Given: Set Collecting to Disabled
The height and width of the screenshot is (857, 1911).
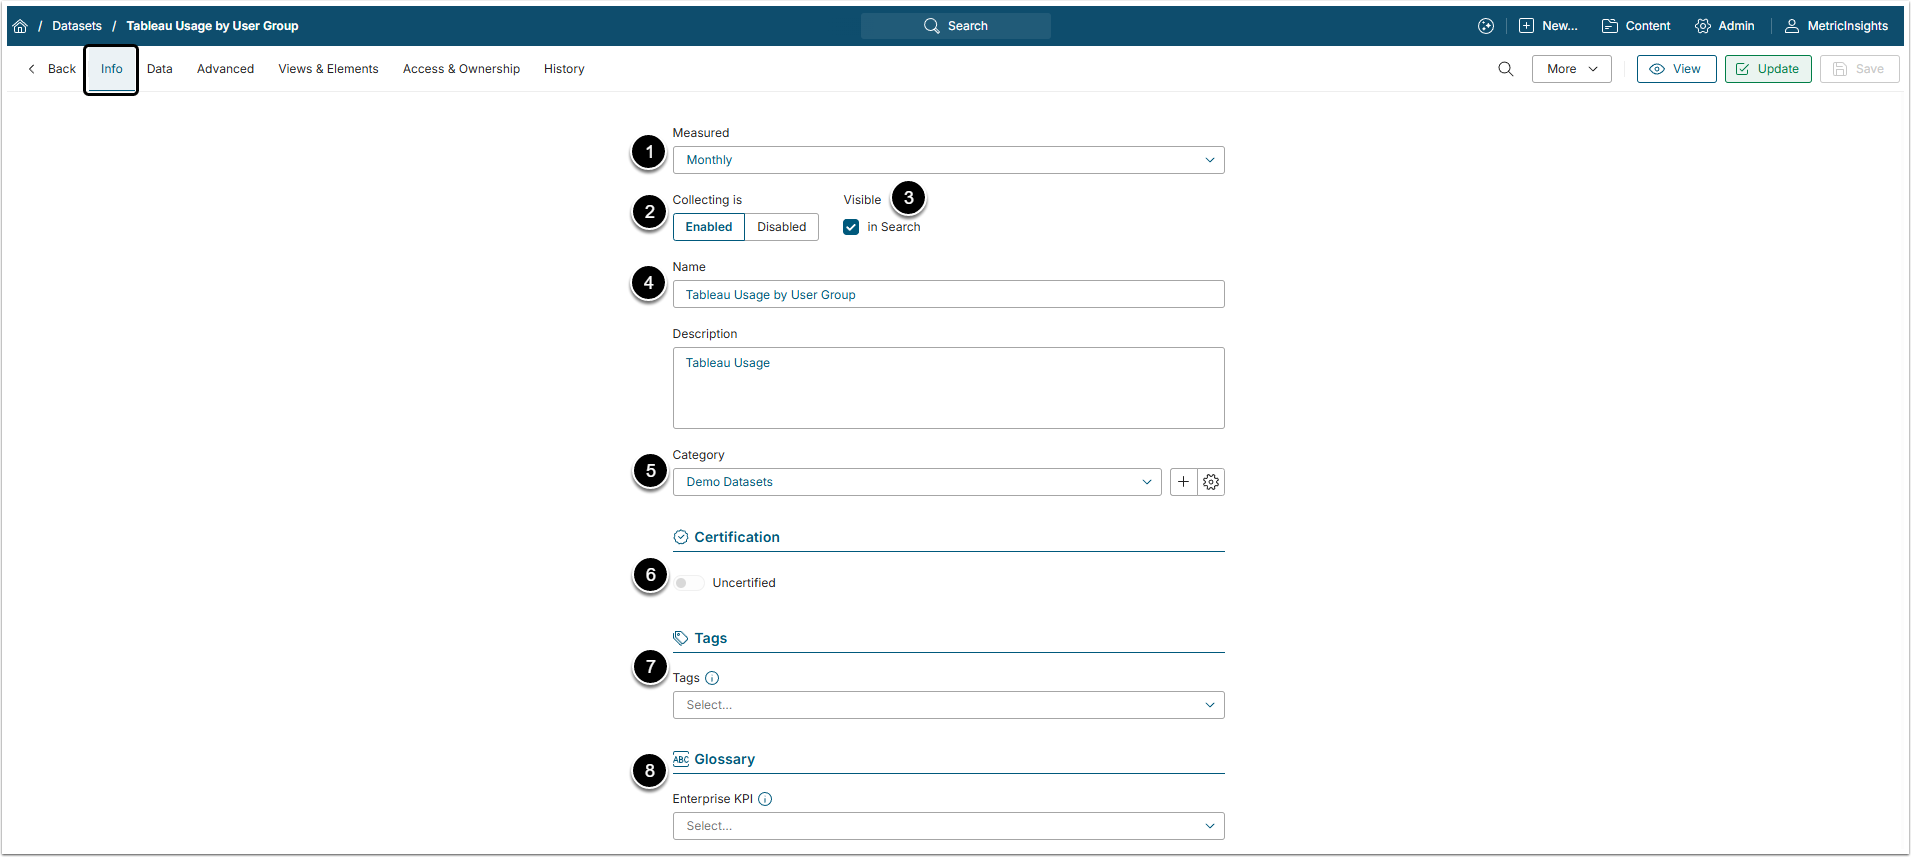Looking at the screenshot, I should tap(782, 227).
